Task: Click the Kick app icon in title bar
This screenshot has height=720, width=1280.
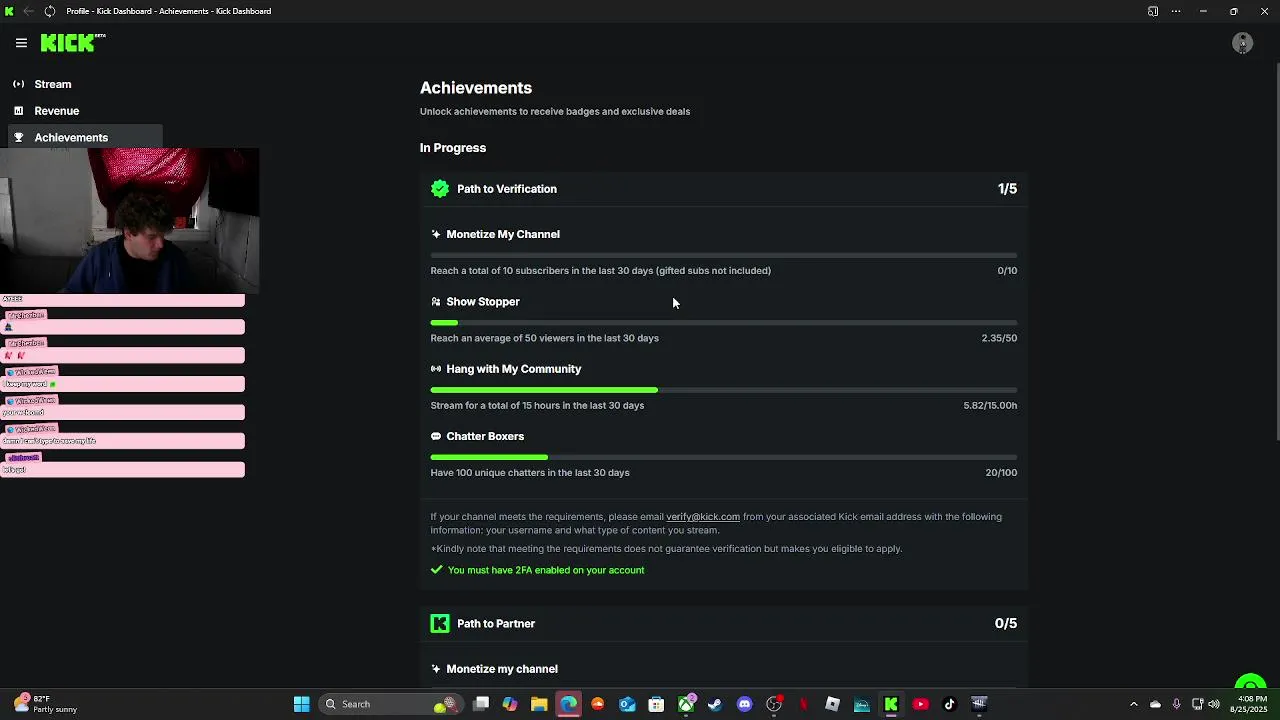Action: click(9, 11)
